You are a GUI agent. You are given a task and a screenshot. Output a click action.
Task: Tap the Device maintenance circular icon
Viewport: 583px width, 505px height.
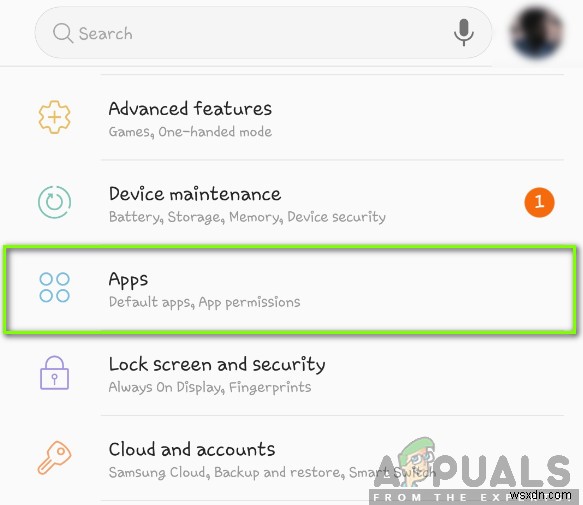click(x=54, y=202)
